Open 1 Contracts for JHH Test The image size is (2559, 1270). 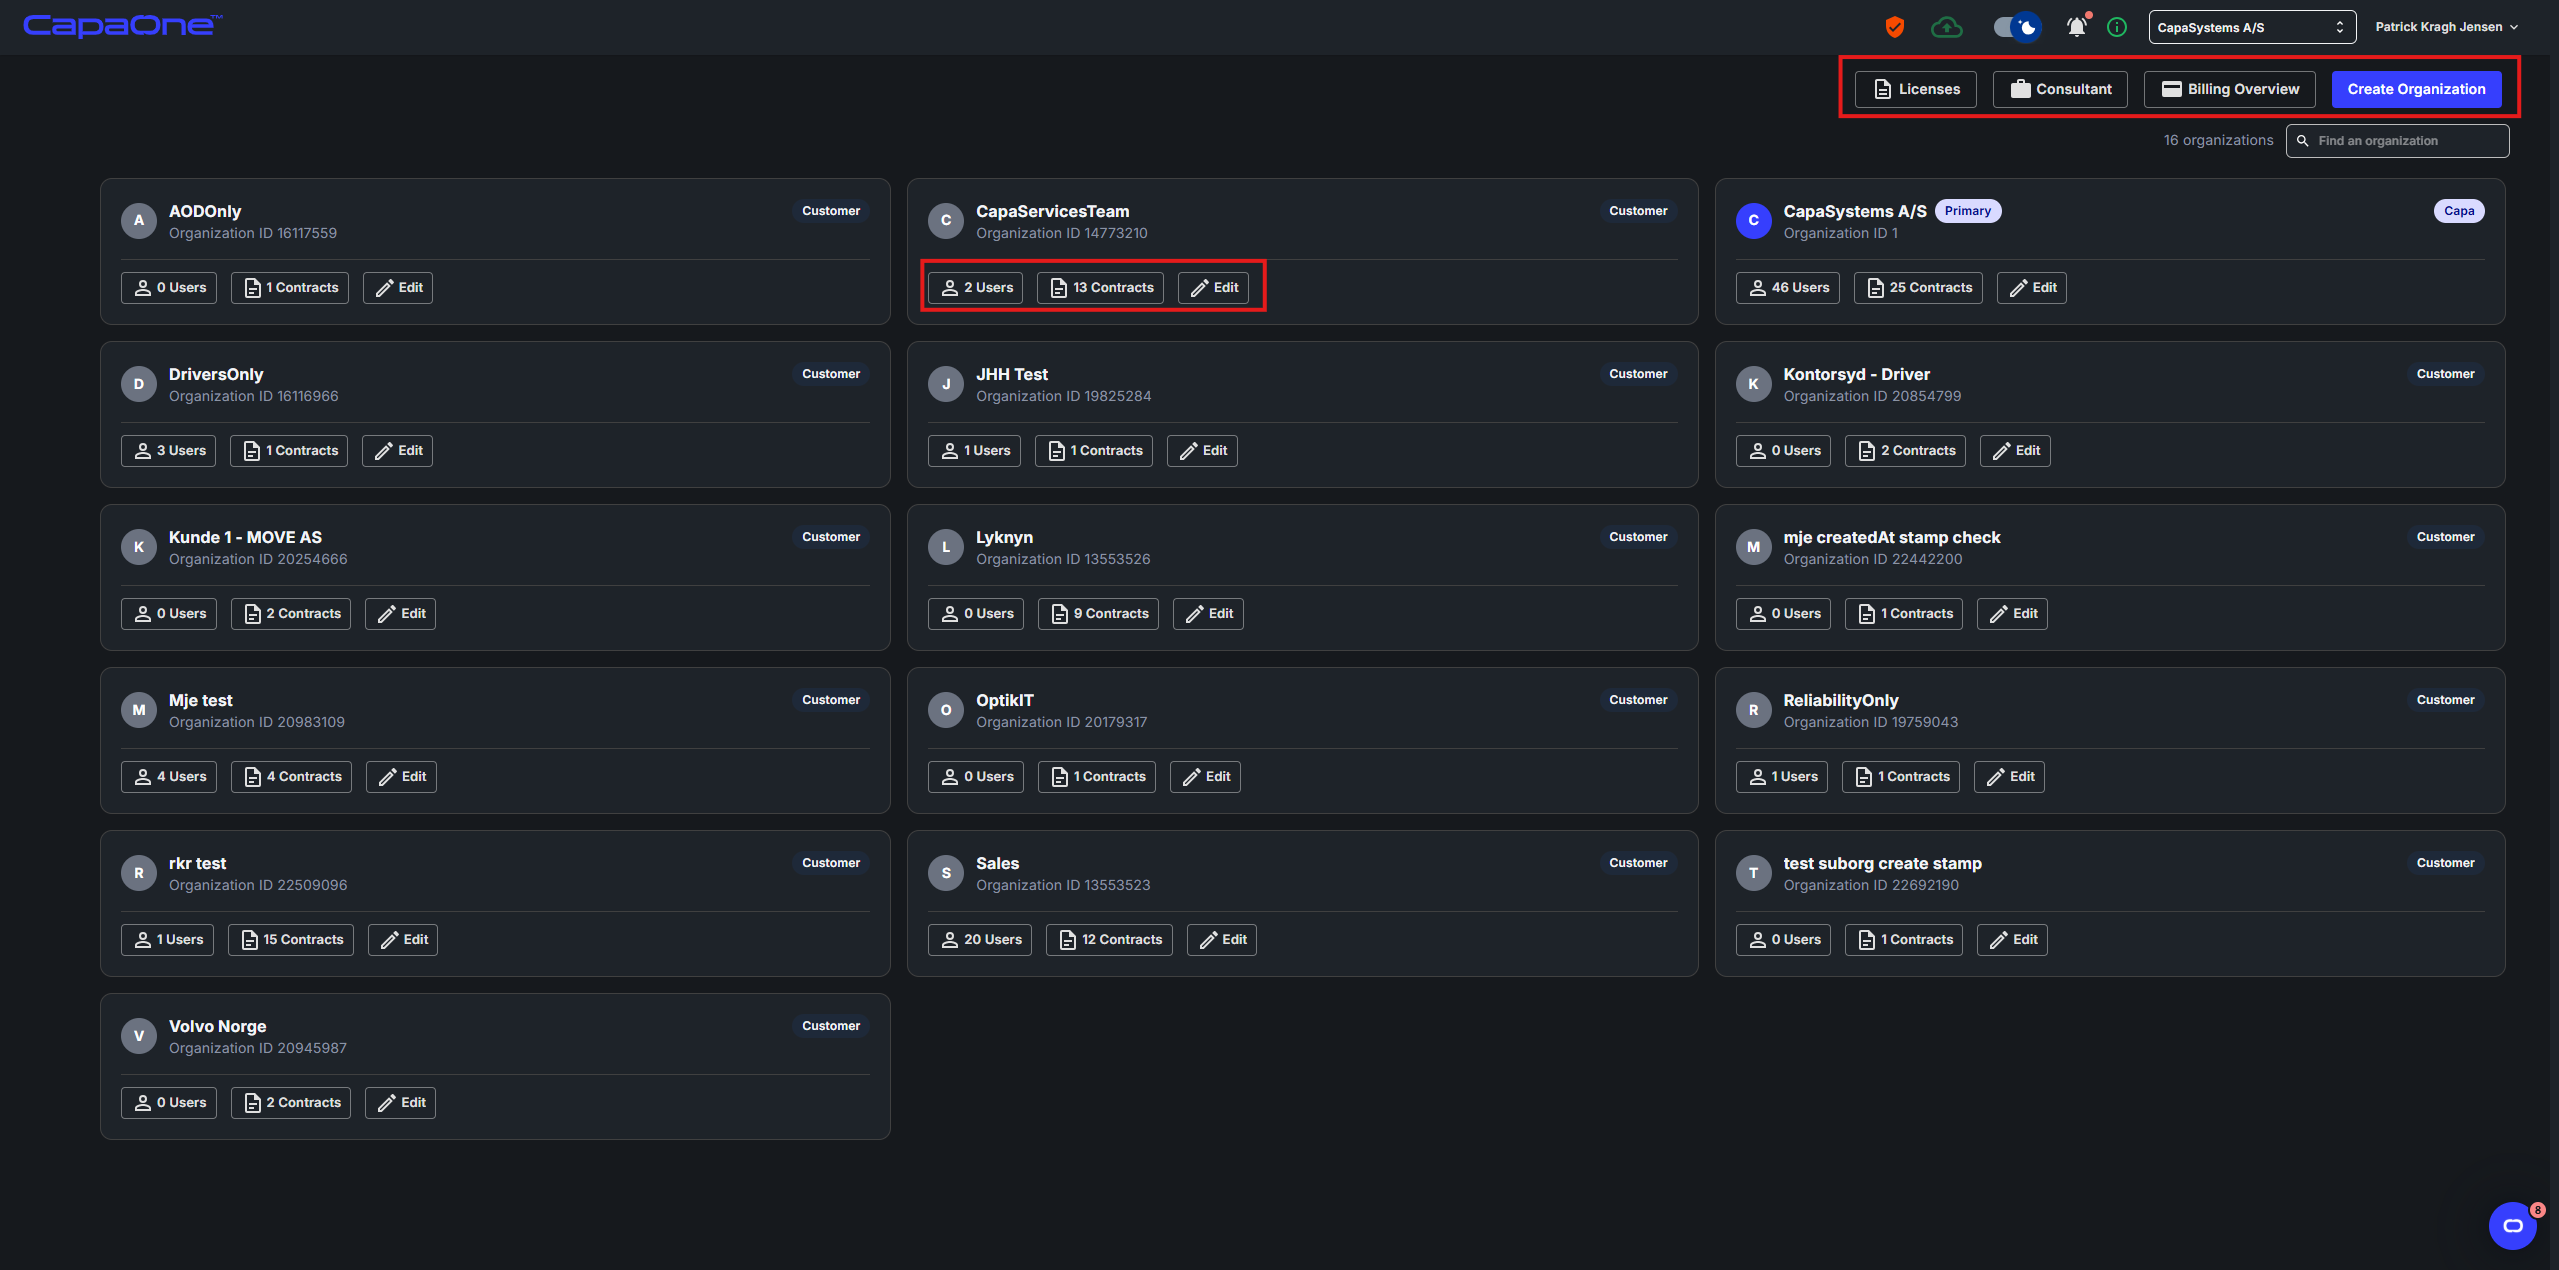click(1093, 451)
